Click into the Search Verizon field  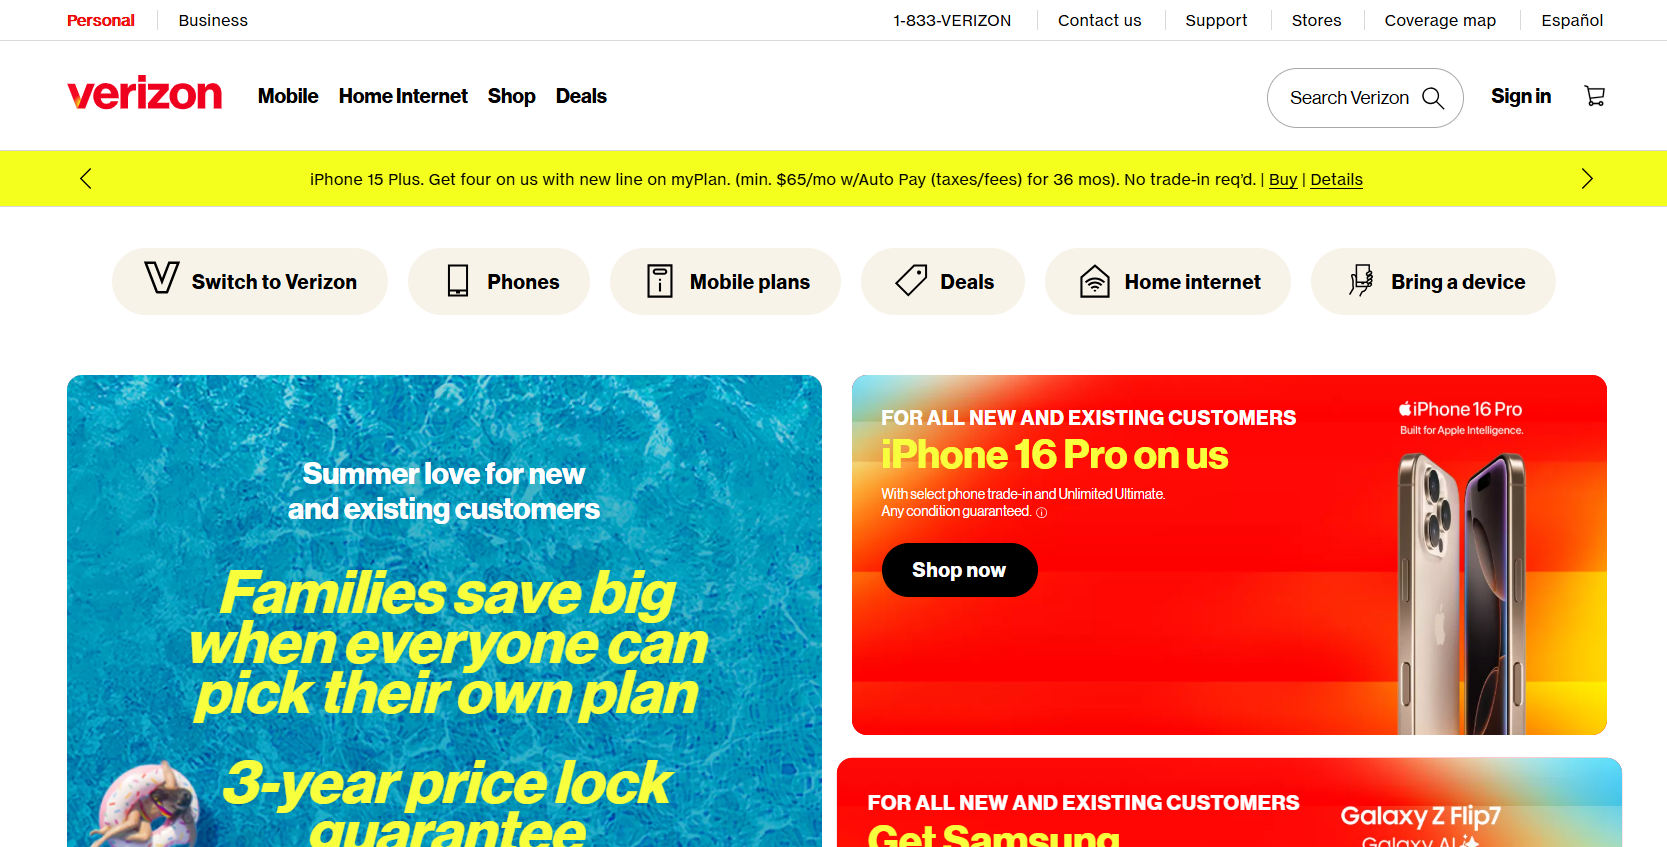tap(1365, 98)
